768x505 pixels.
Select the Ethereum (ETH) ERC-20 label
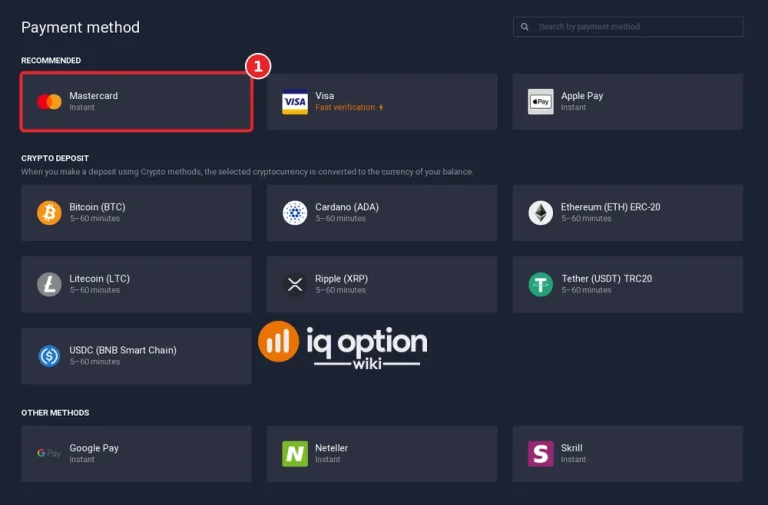point(610,207)
